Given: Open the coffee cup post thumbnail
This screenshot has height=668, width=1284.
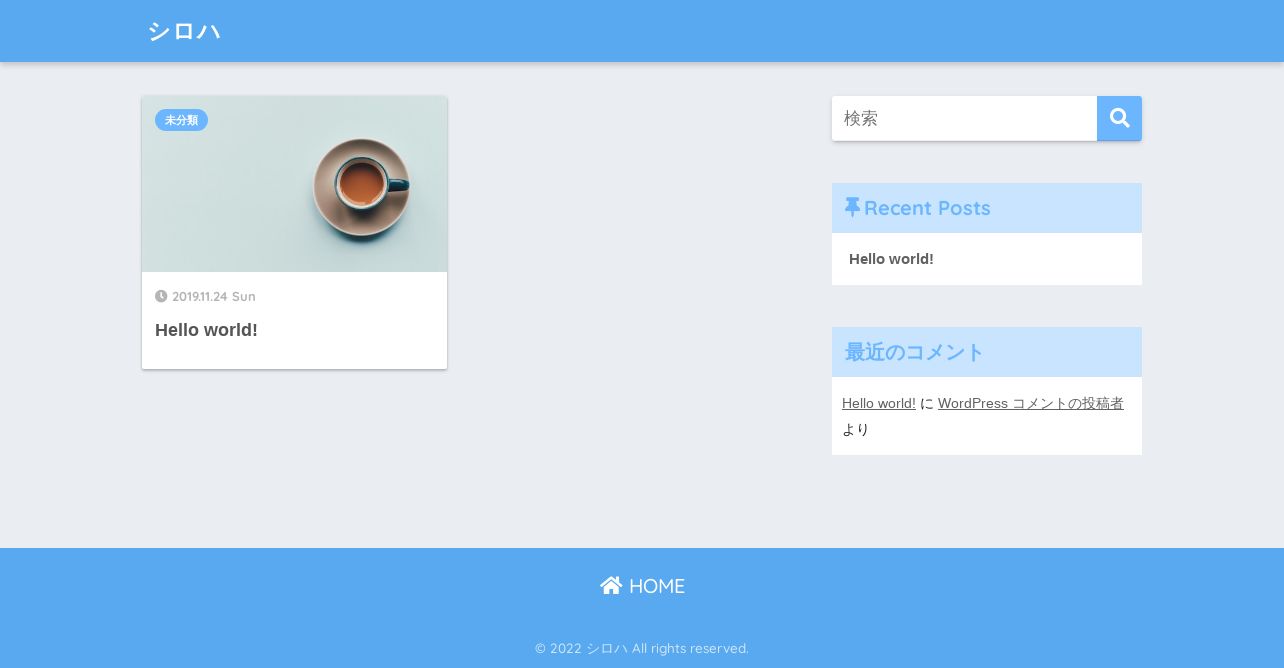Looking at the screenshot, I should tap(294, 184).
